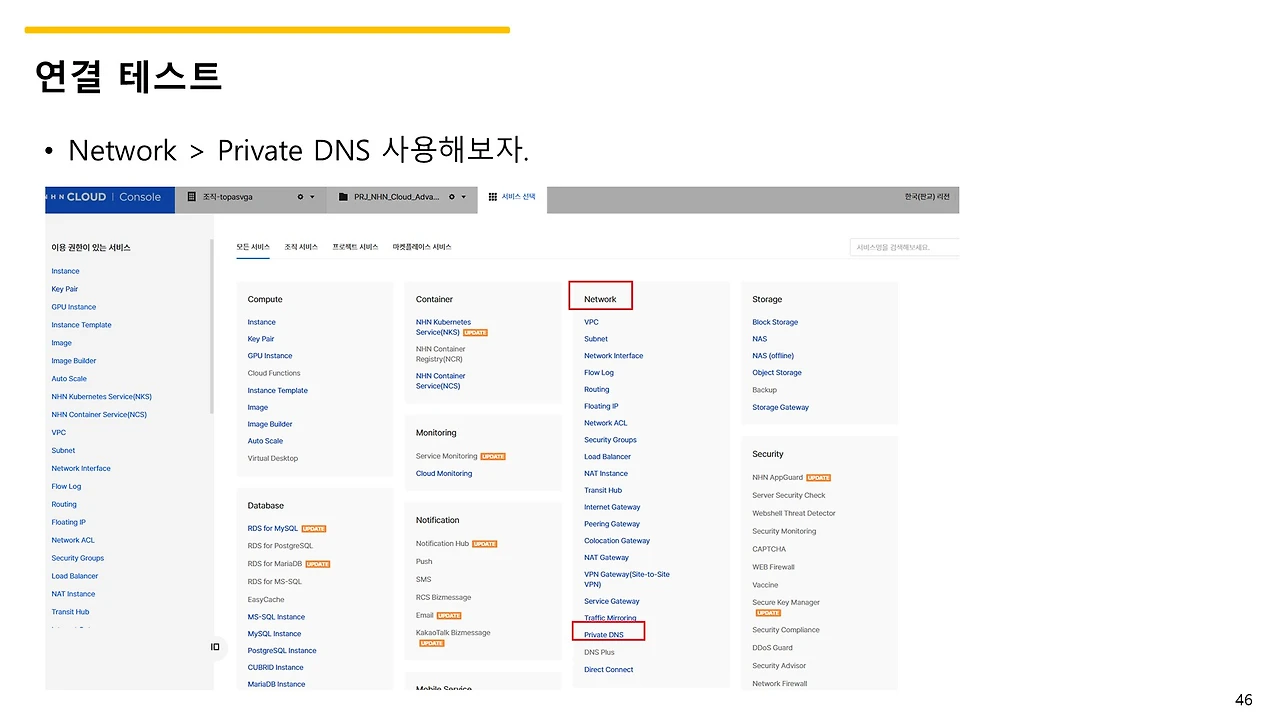Click Instance under the Compute section

pyautogui.click(x=262, y=322)
